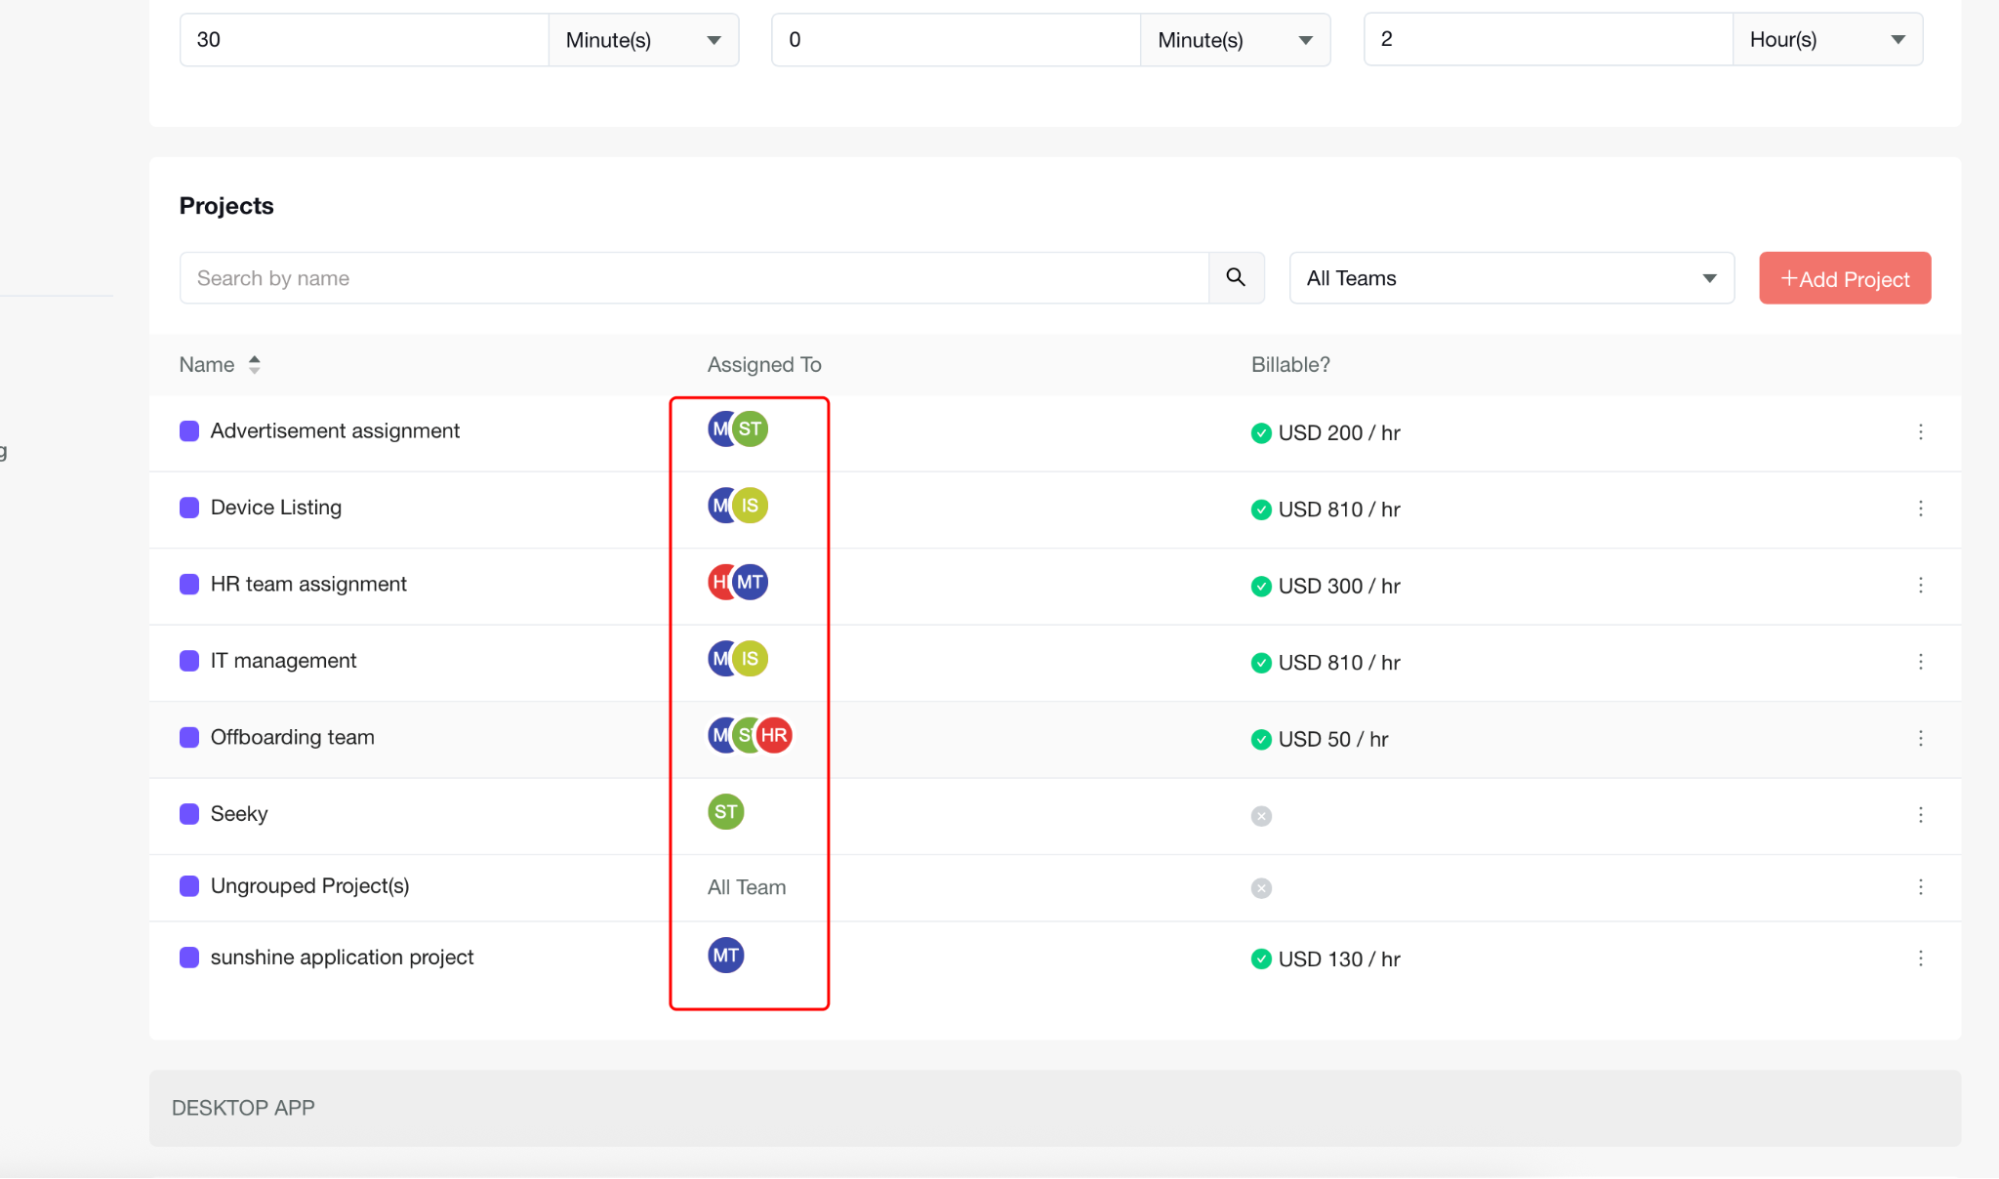Screen dimensions: 1999x1179
Task: Open the All Teams filter dropdown
Action: click(1510, 278)
